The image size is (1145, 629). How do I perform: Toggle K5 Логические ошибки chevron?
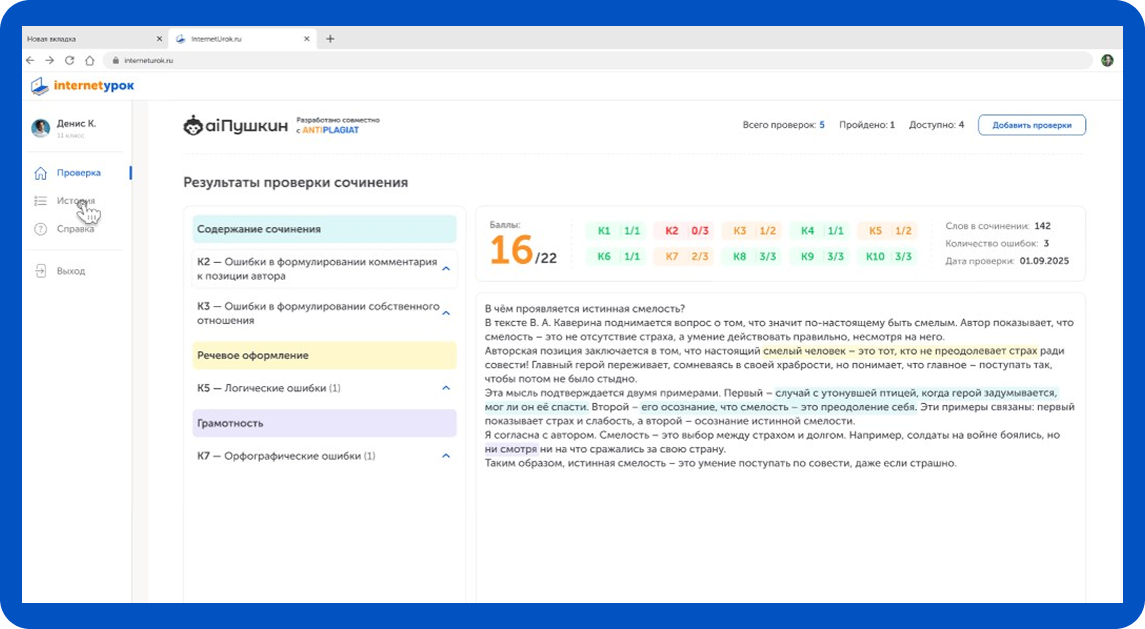coord(446,388)
